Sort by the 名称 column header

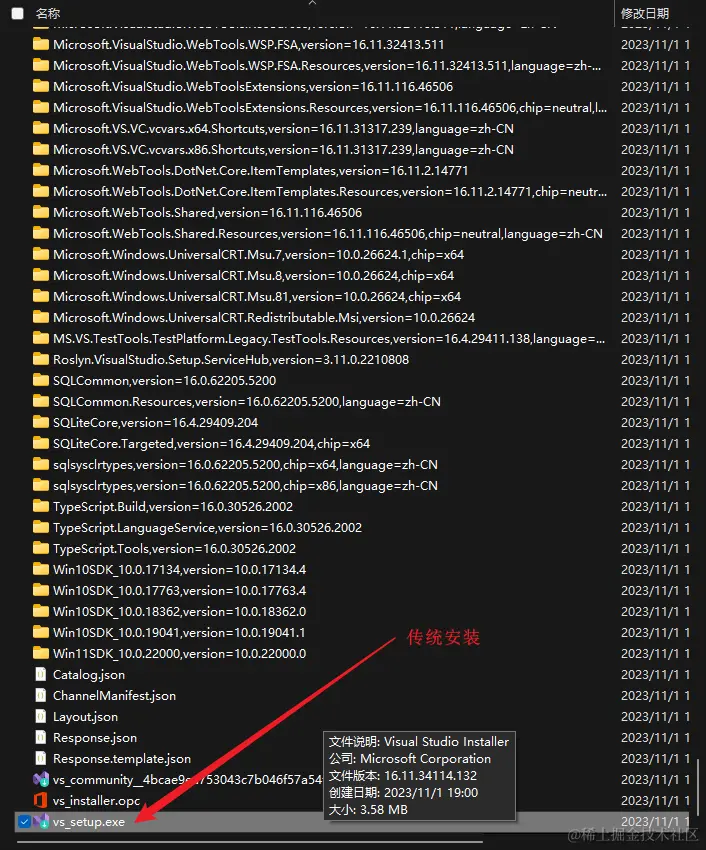coord(48,13)
